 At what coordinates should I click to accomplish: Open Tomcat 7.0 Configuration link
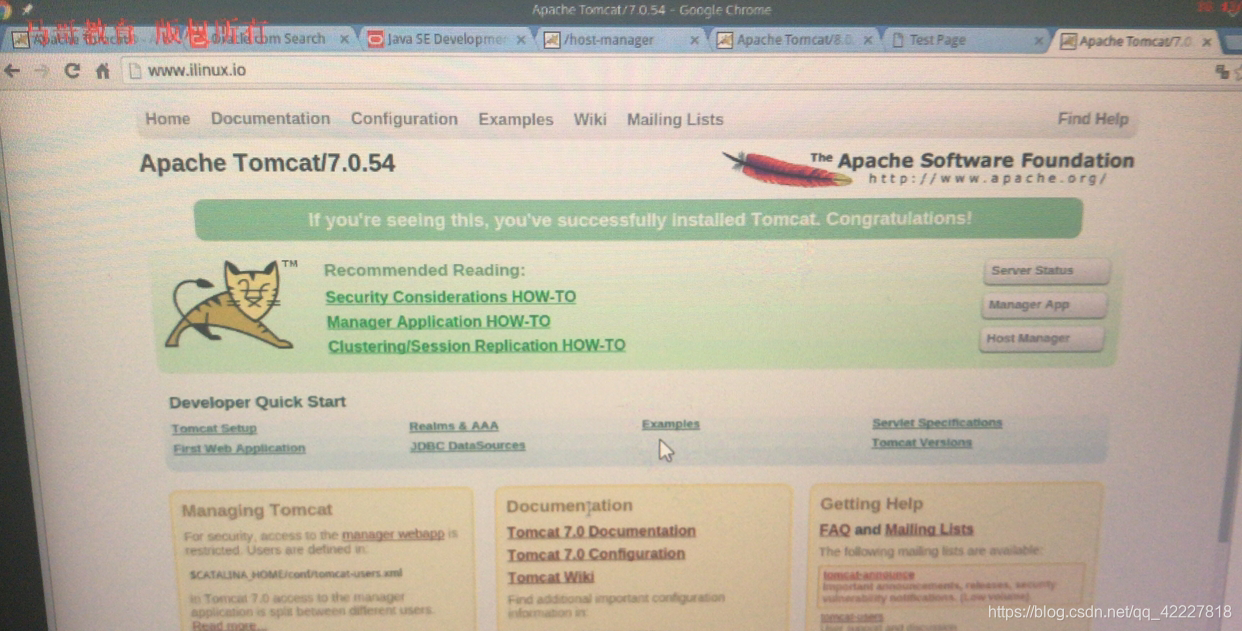click(x=596, y=554)
